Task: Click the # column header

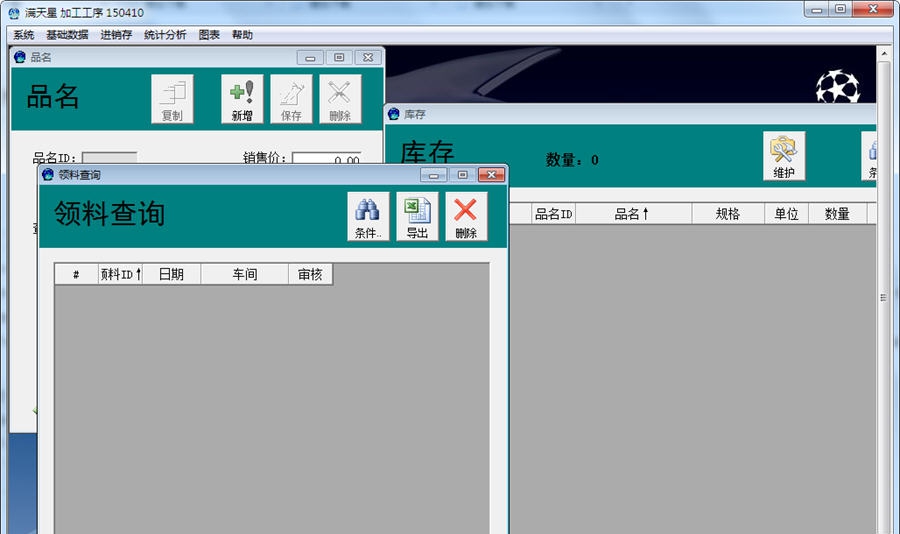Action: click(x=76, y=274)
